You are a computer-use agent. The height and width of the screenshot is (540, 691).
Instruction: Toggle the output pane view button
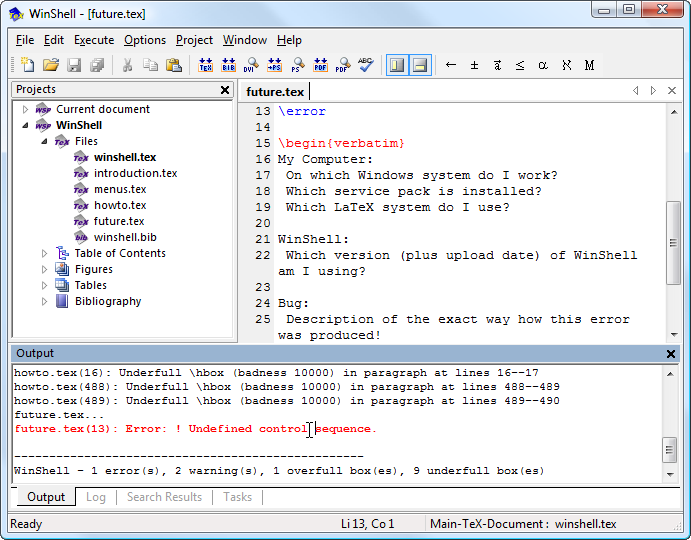click(x=420, y=65)
